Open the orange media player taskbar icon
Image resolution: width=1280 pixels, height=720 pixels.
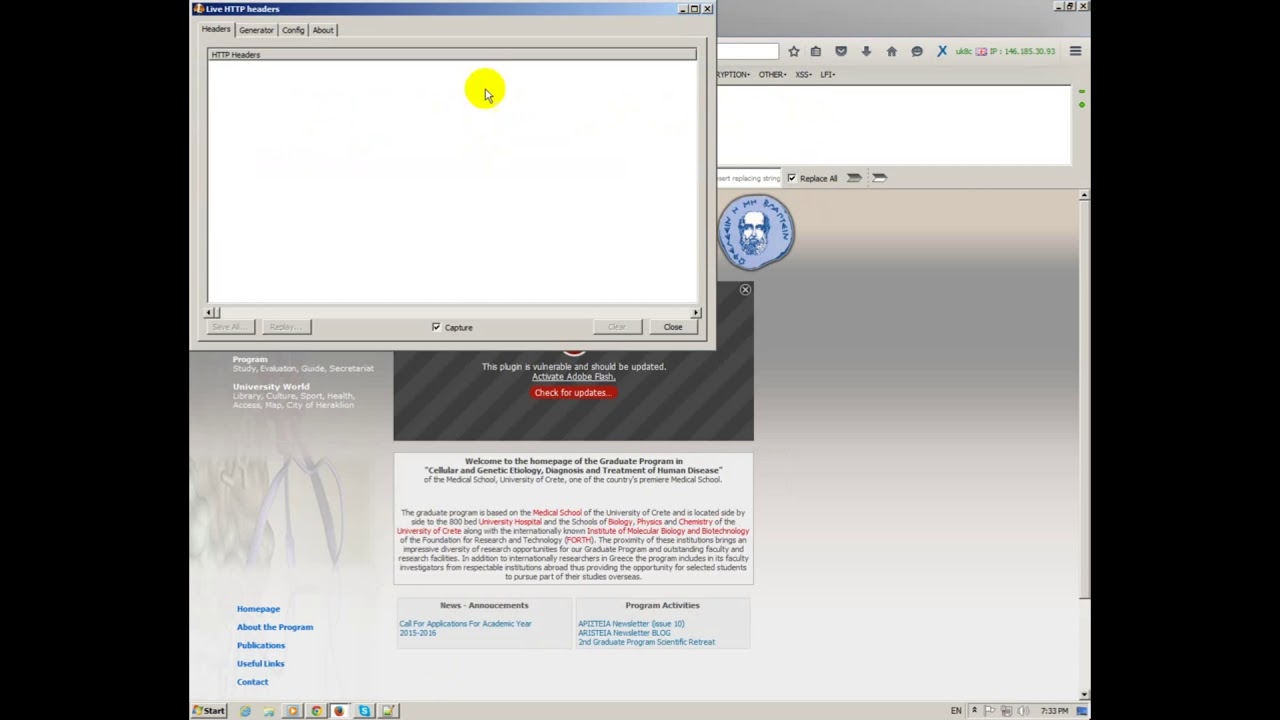click(293, 711)
